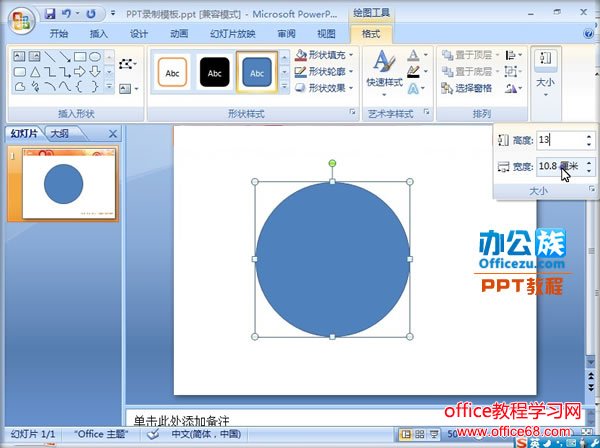Viewport: 600px width, 448px height.
Task: Select the straight line shape
Action: (x=50, y=57)
